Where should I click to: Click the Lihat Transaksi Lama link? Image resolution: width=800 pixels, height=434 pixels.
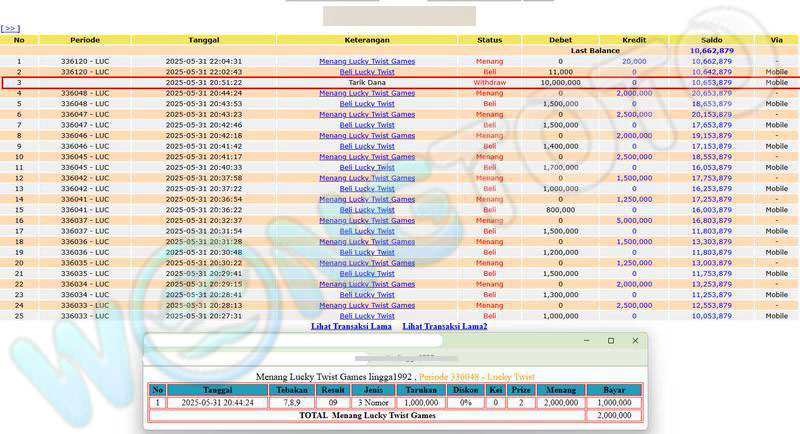point(350,327)
